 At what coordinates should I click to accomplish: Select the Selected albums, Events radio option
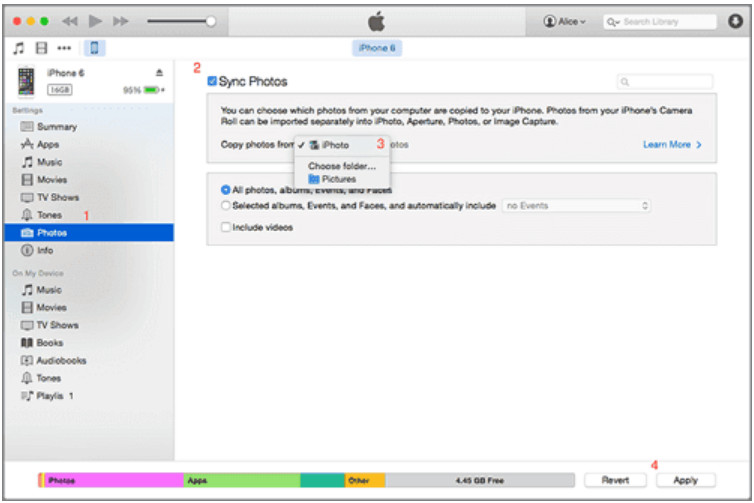[226, 206]
